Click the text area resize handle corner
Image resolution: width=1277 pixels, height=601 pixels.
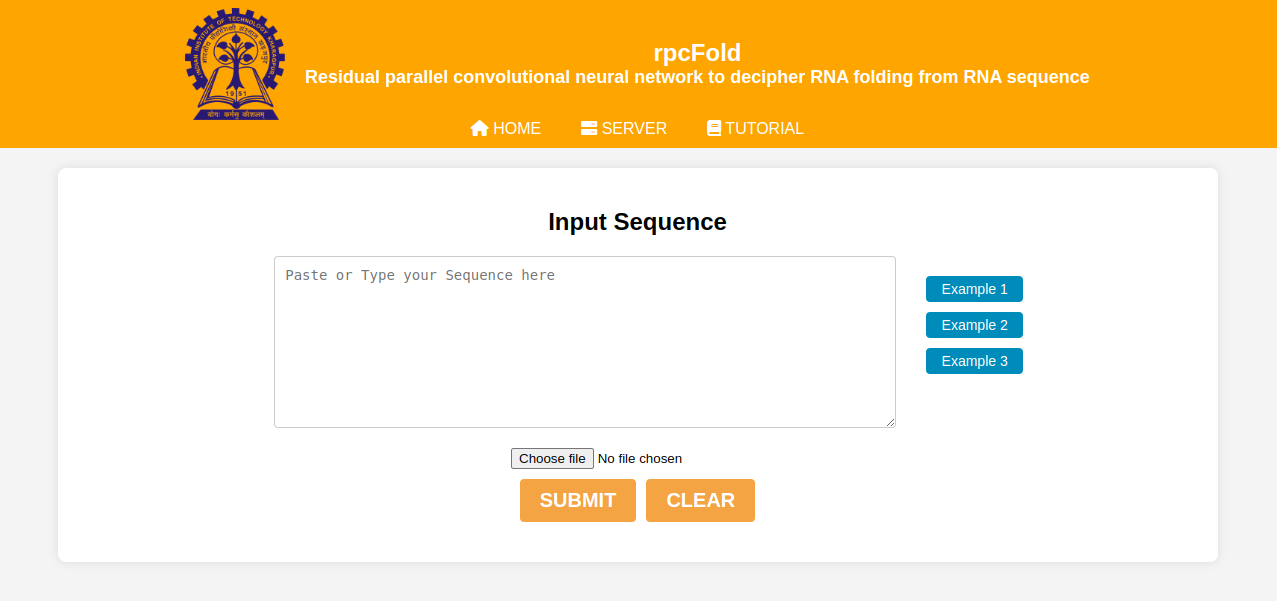point(890,422)
